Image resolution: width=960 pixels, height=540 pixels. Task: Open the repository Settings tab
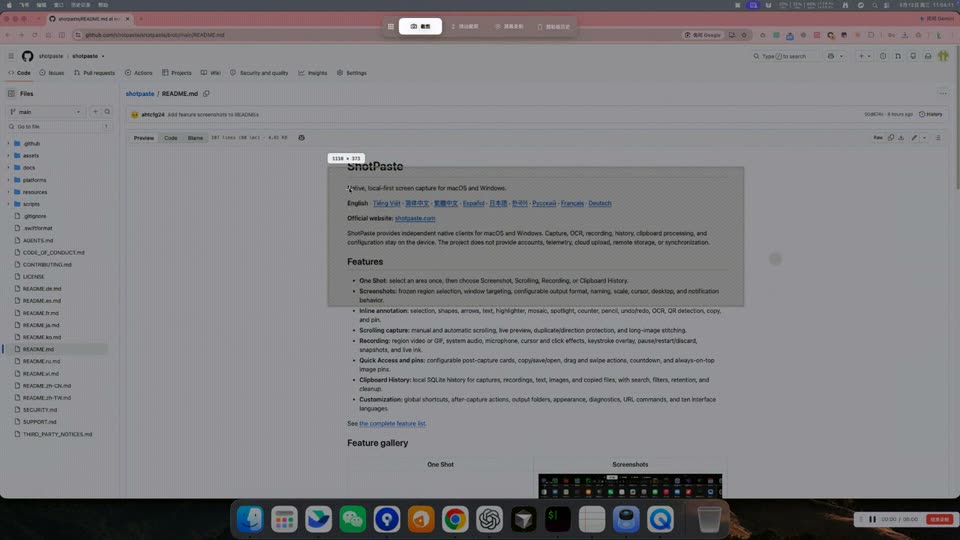(352, 73)
